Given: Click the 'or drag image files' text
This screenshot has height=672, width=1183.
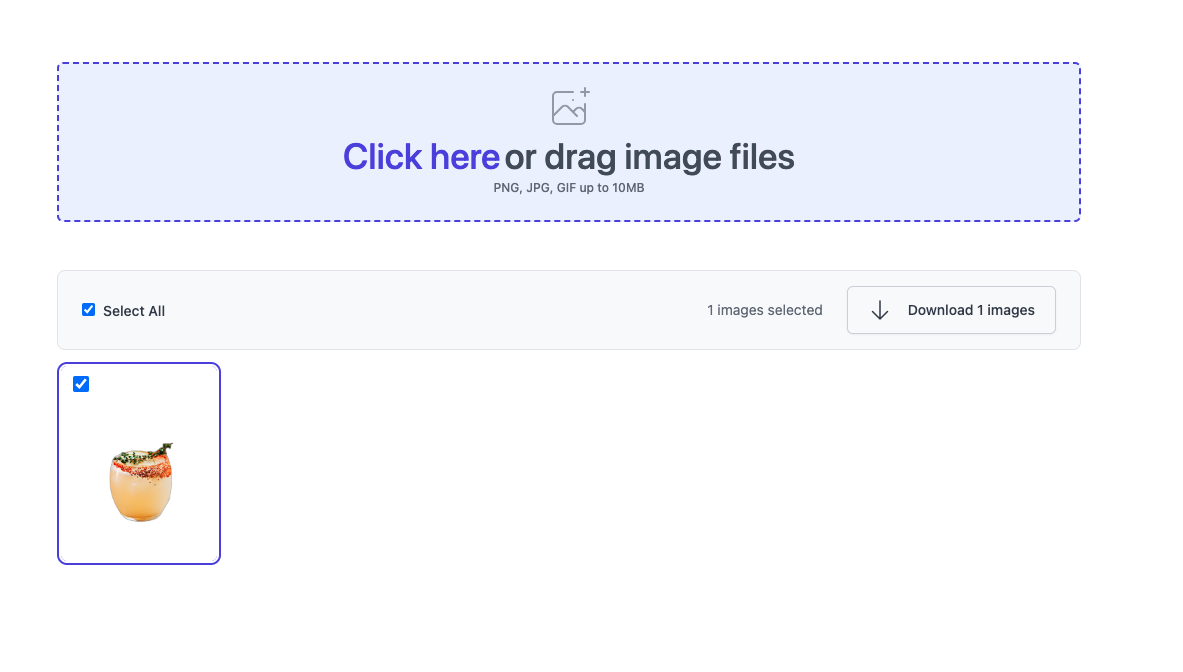Looking at the screenshot, I should click(x=650, y=157).
